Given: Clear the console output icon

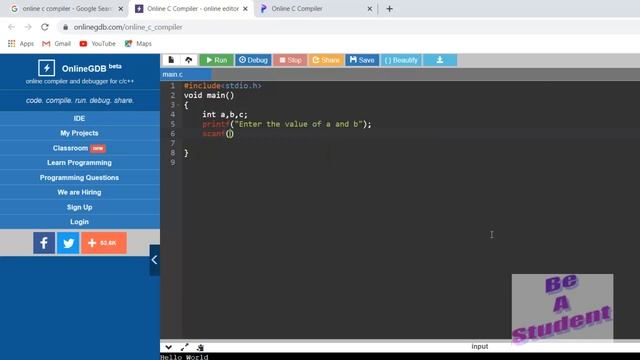Looking at the screenshot, I should (x=200, y=347).
